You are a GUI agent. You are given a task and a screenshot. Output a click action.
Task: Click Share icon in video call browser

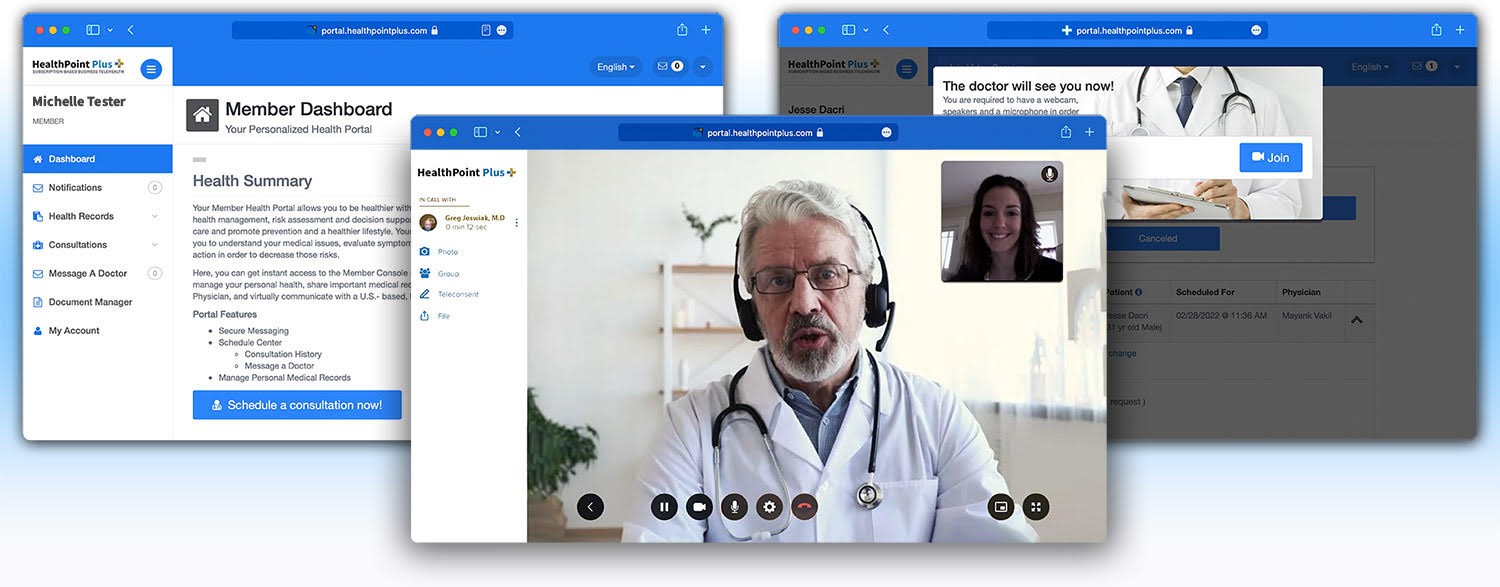[1067, 132]
